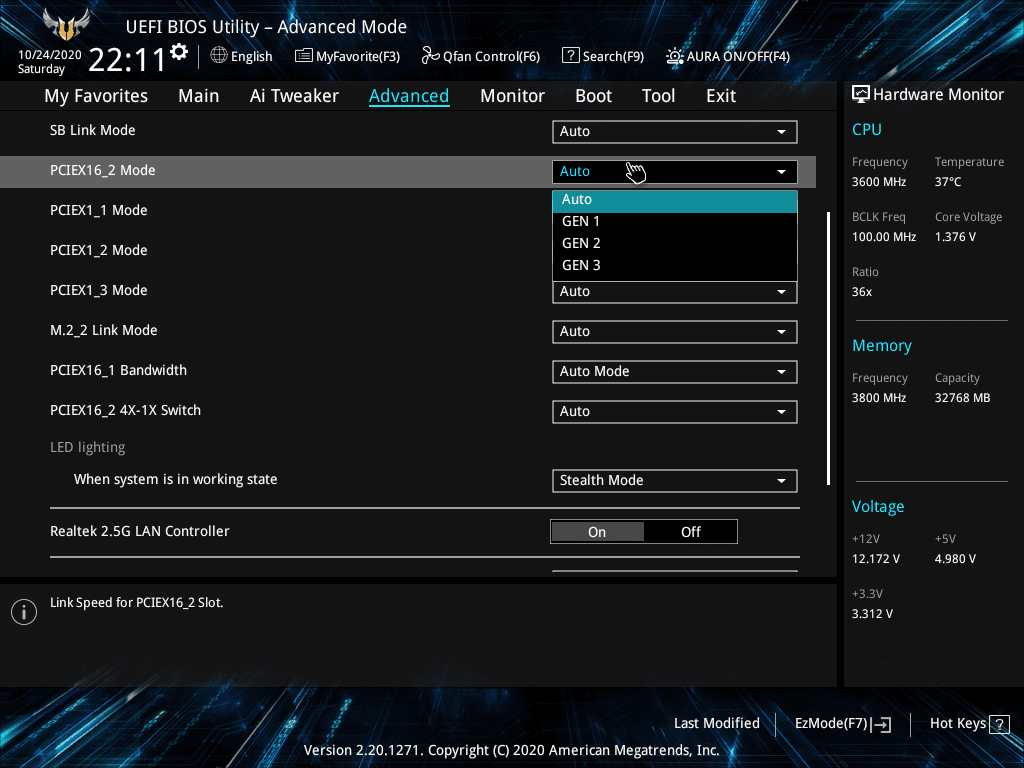Open the Ai Tweaker tab
Screen dimensions: 1024x768
pos(294,96)
